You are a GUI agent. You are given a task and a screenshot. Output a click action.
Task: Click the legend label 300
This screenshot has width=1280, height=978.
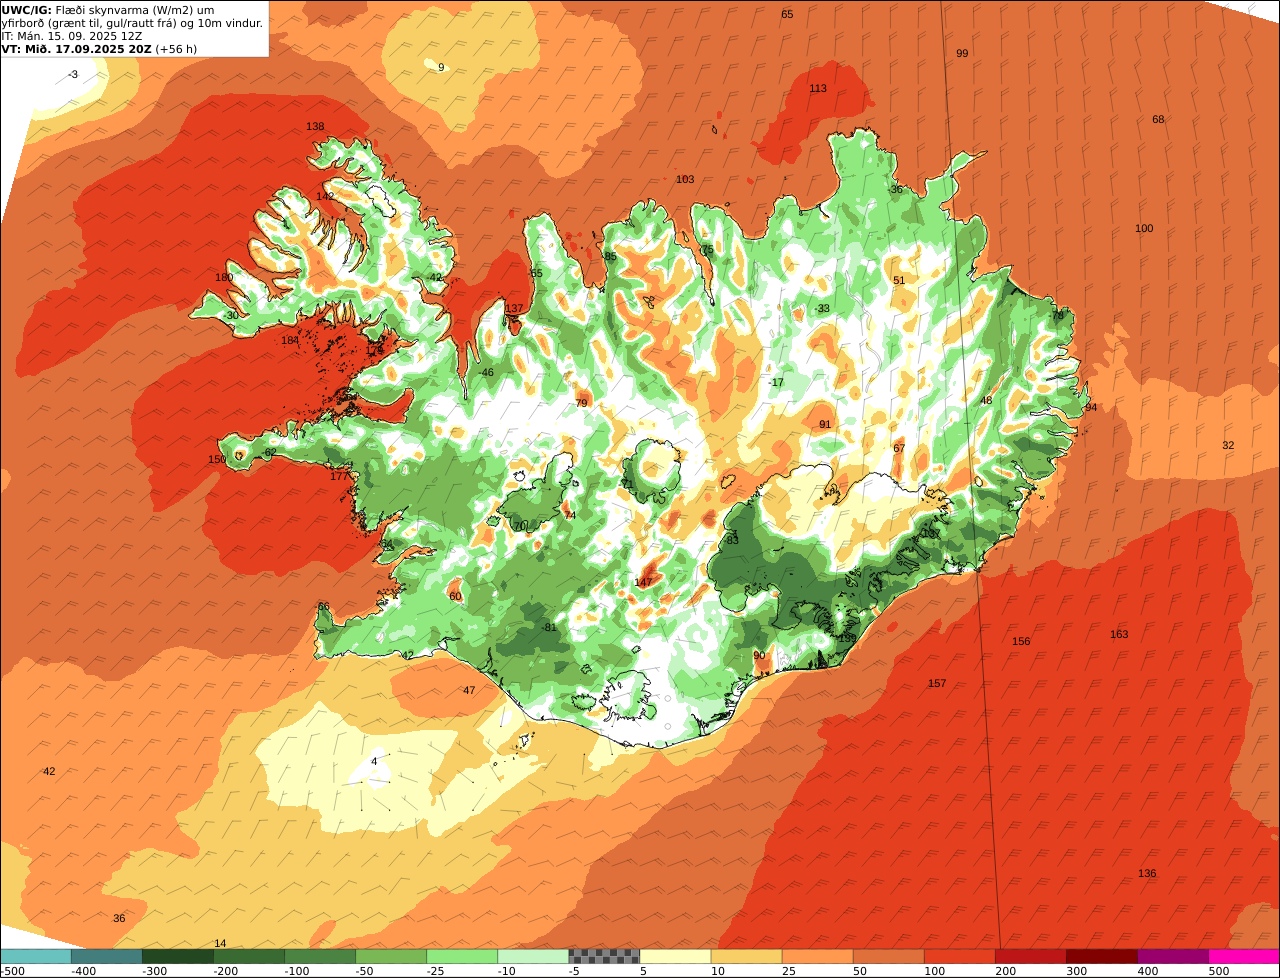point(1077,970)
